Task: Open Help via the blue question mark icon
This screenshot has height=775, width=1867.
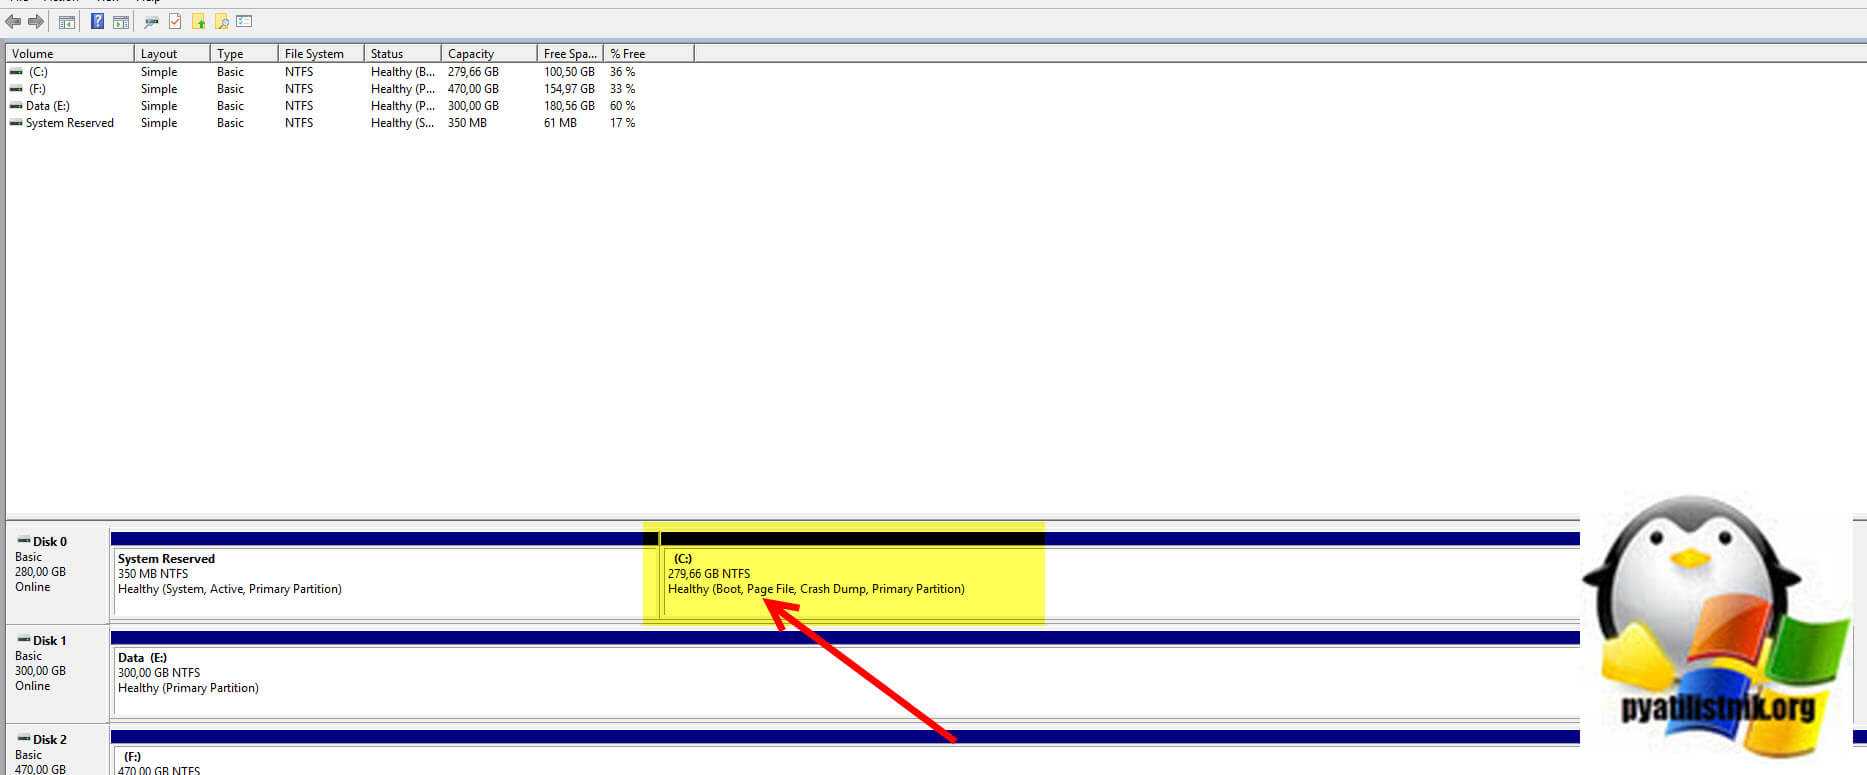Action: coord(97,21)
